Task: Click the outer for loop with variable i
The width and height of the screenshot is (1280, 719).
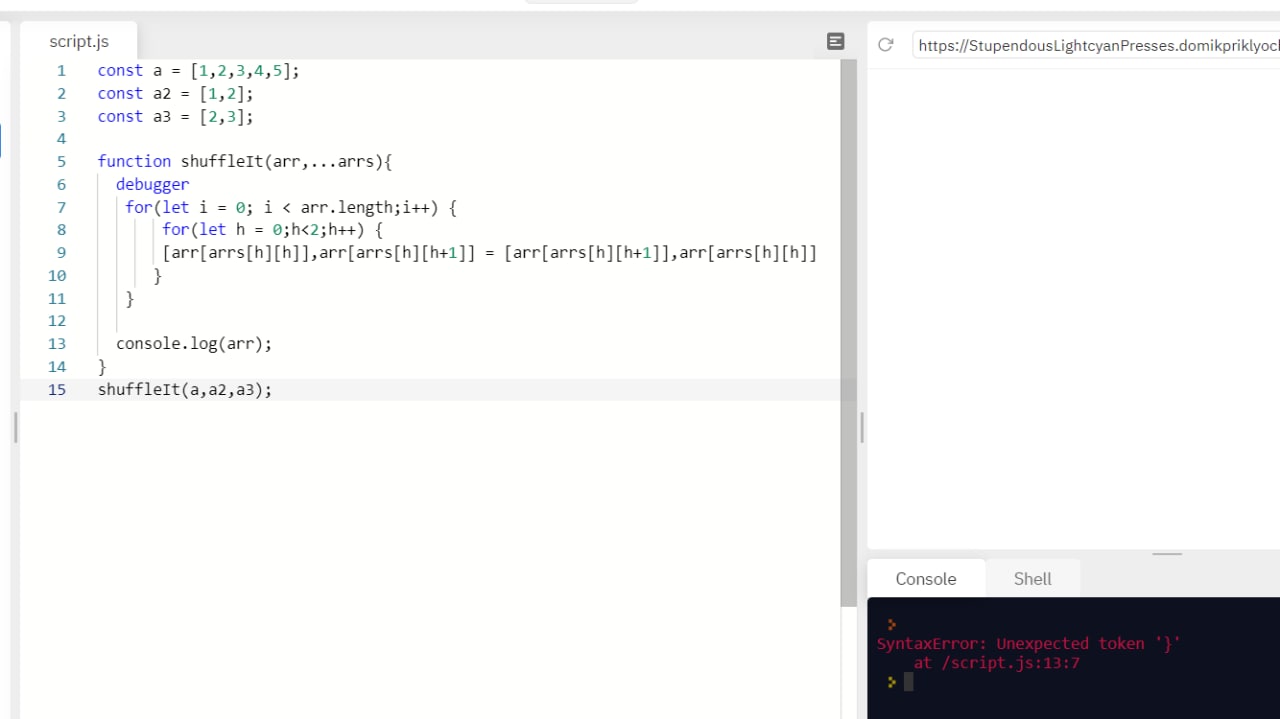Action: coord(290,207)
